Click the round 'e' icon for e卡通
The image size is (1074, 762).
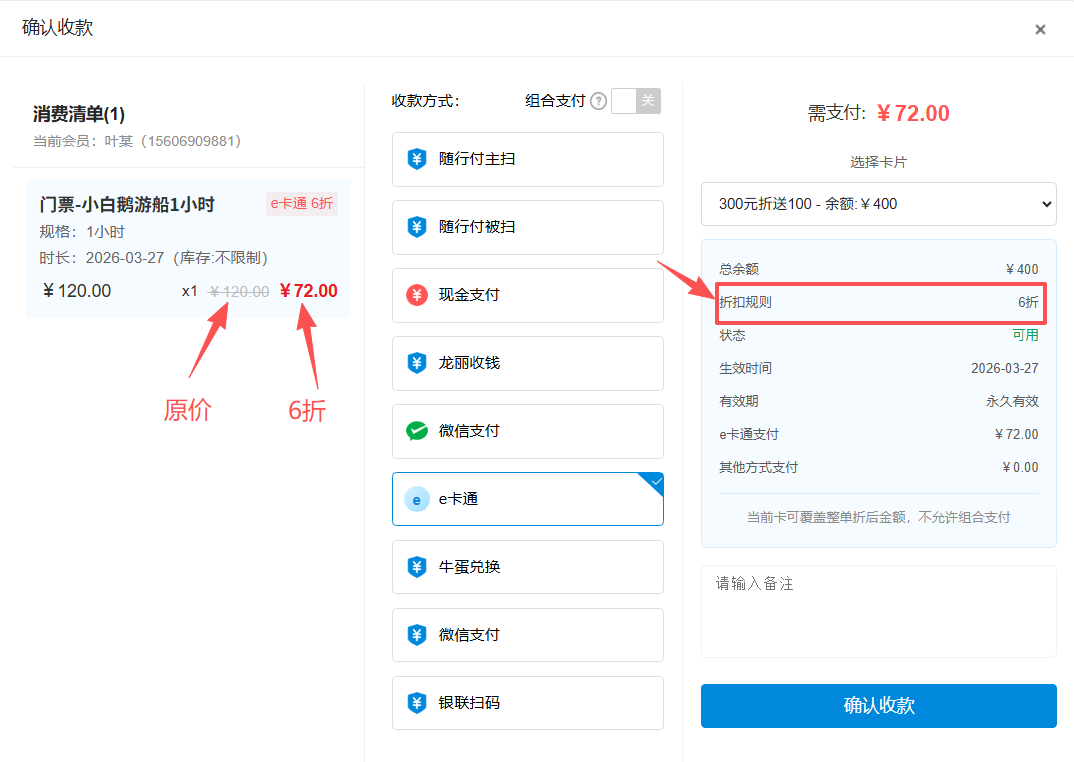click(417, 499)
